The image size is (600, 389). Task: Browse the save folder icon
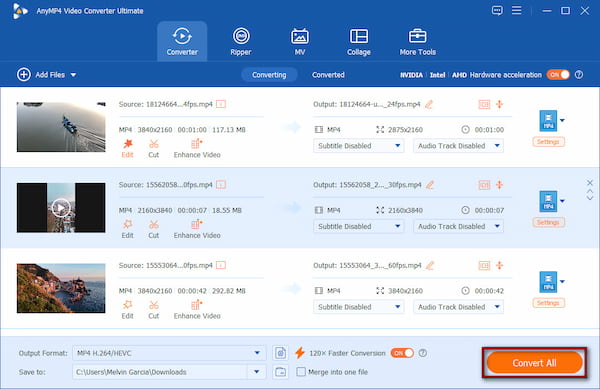[280, 372]
